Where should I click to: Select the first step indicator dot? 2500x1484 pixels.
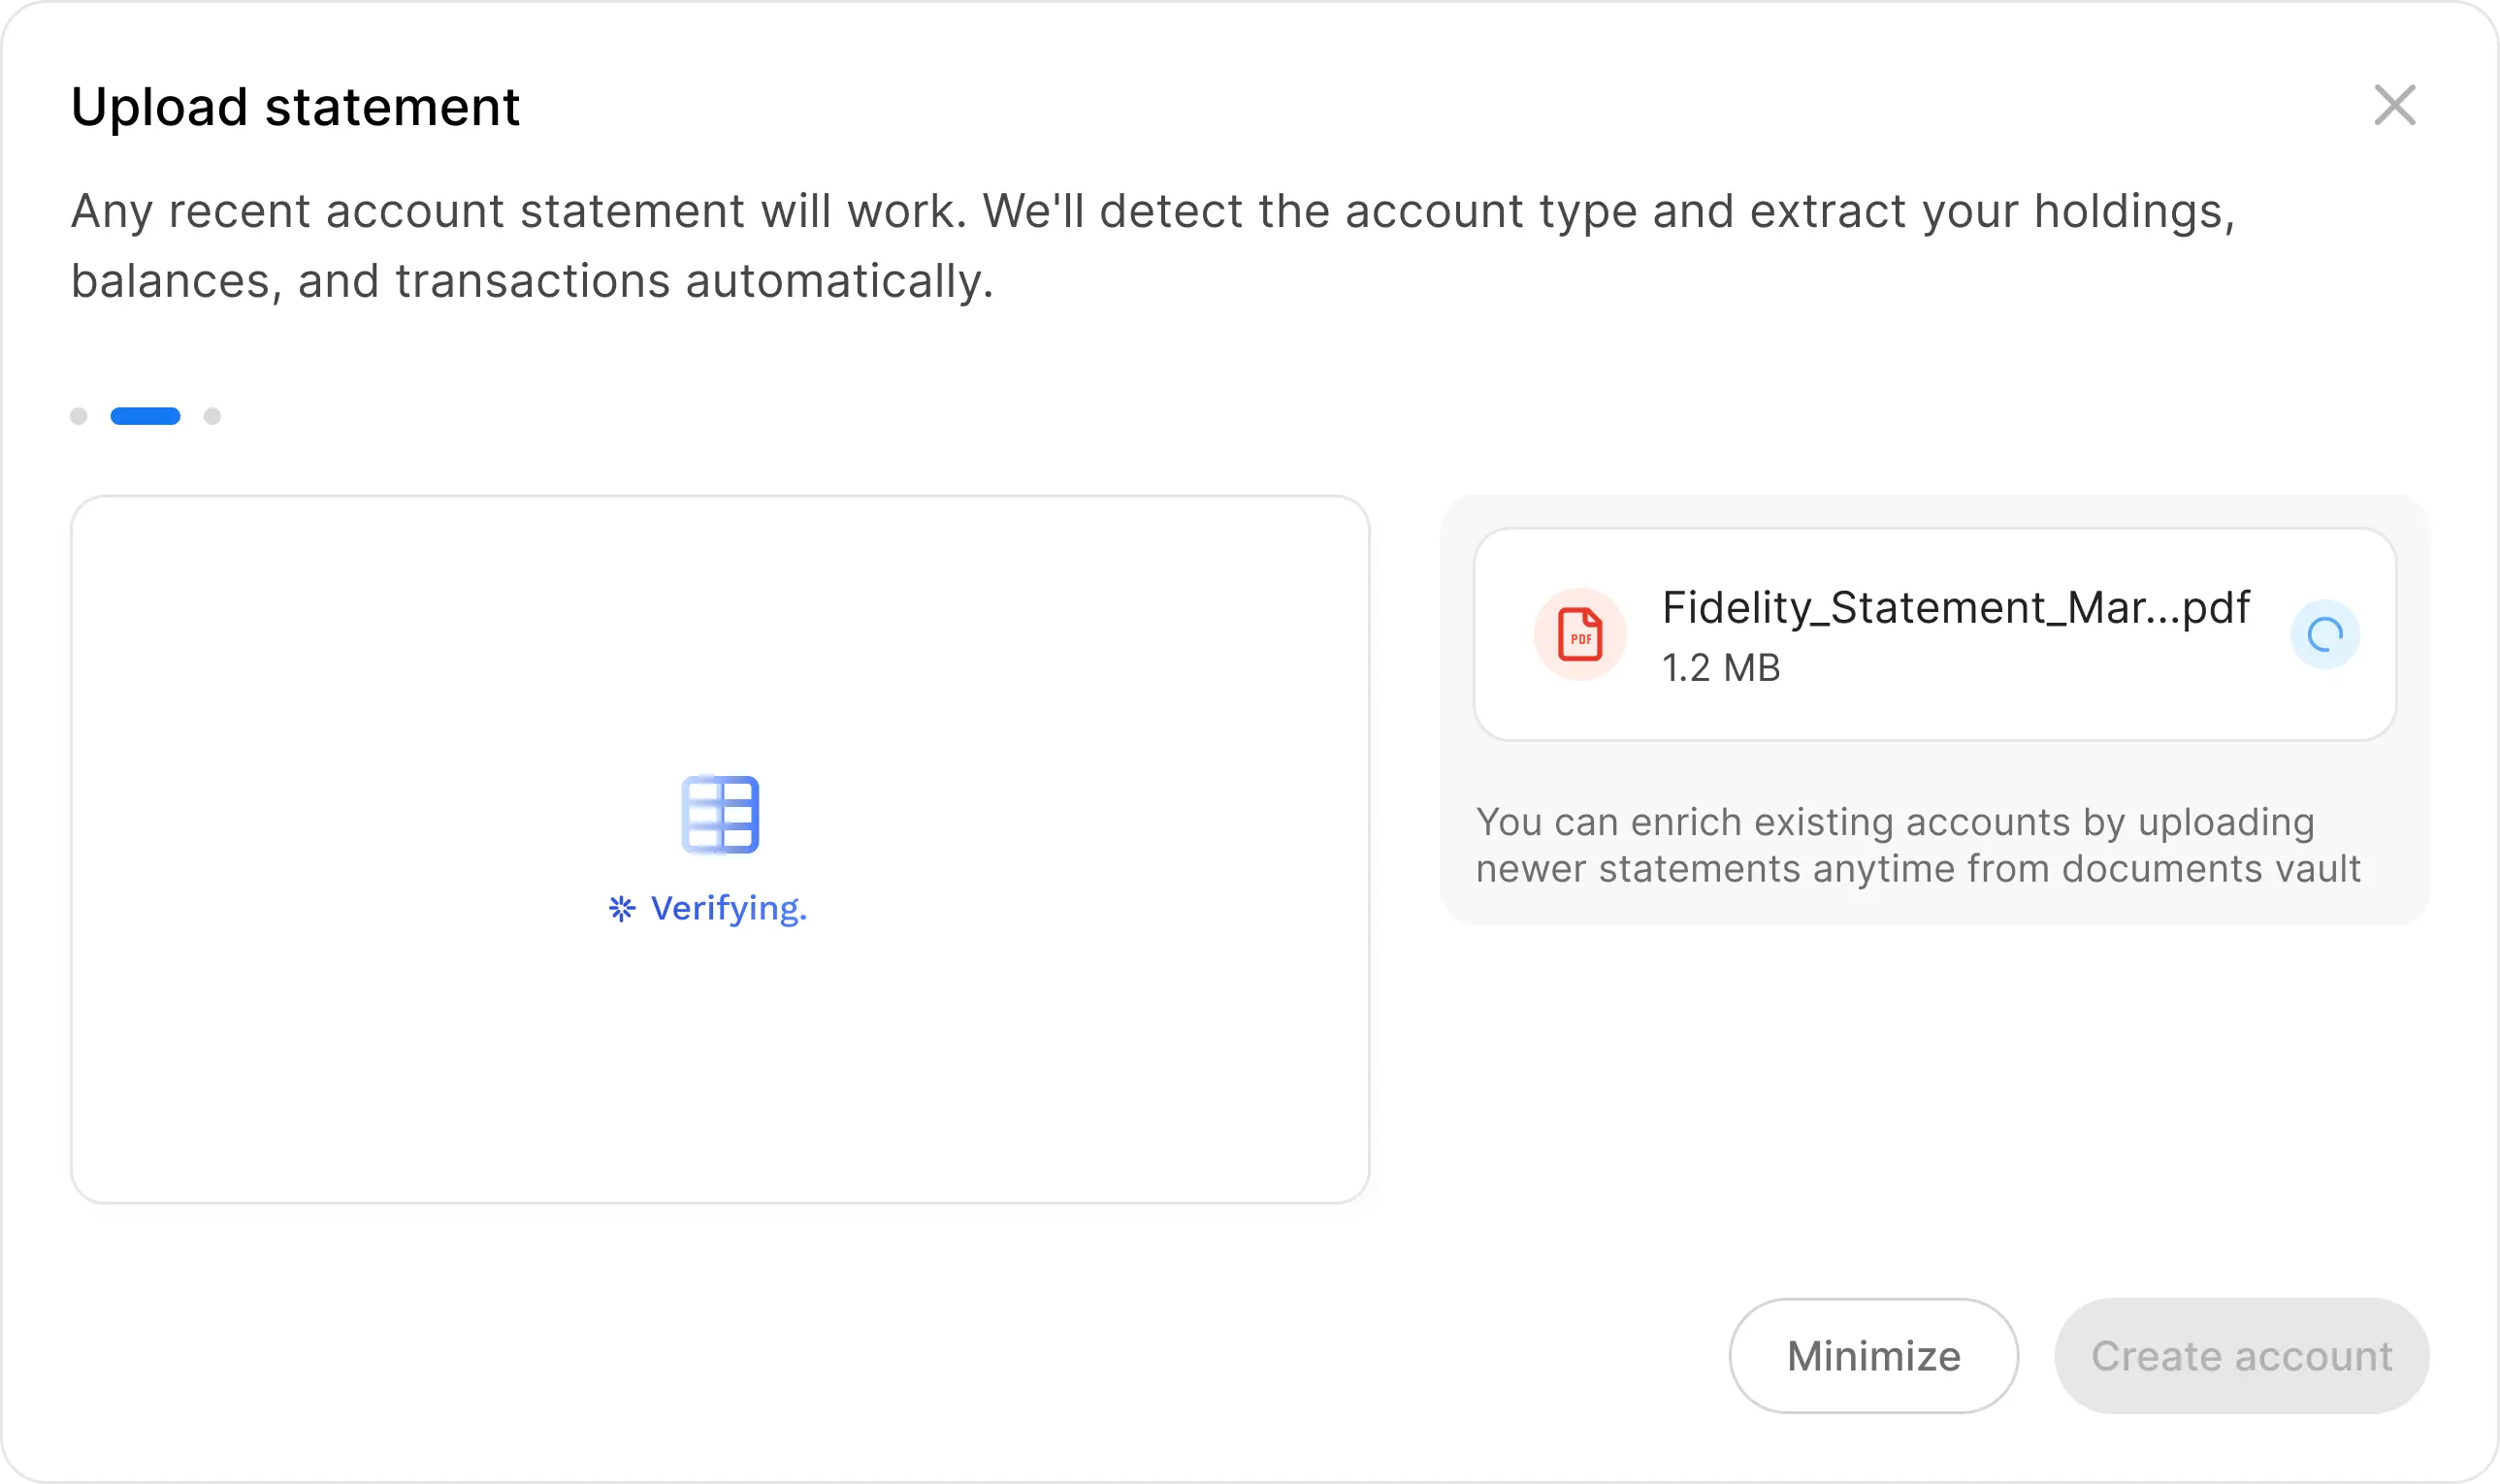click(x=79, y=416)
